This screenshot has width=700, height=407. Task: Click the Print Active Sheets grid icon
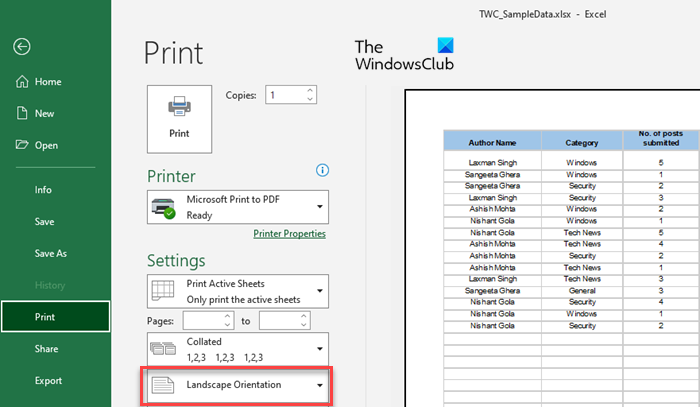click(x=162, y=291)
